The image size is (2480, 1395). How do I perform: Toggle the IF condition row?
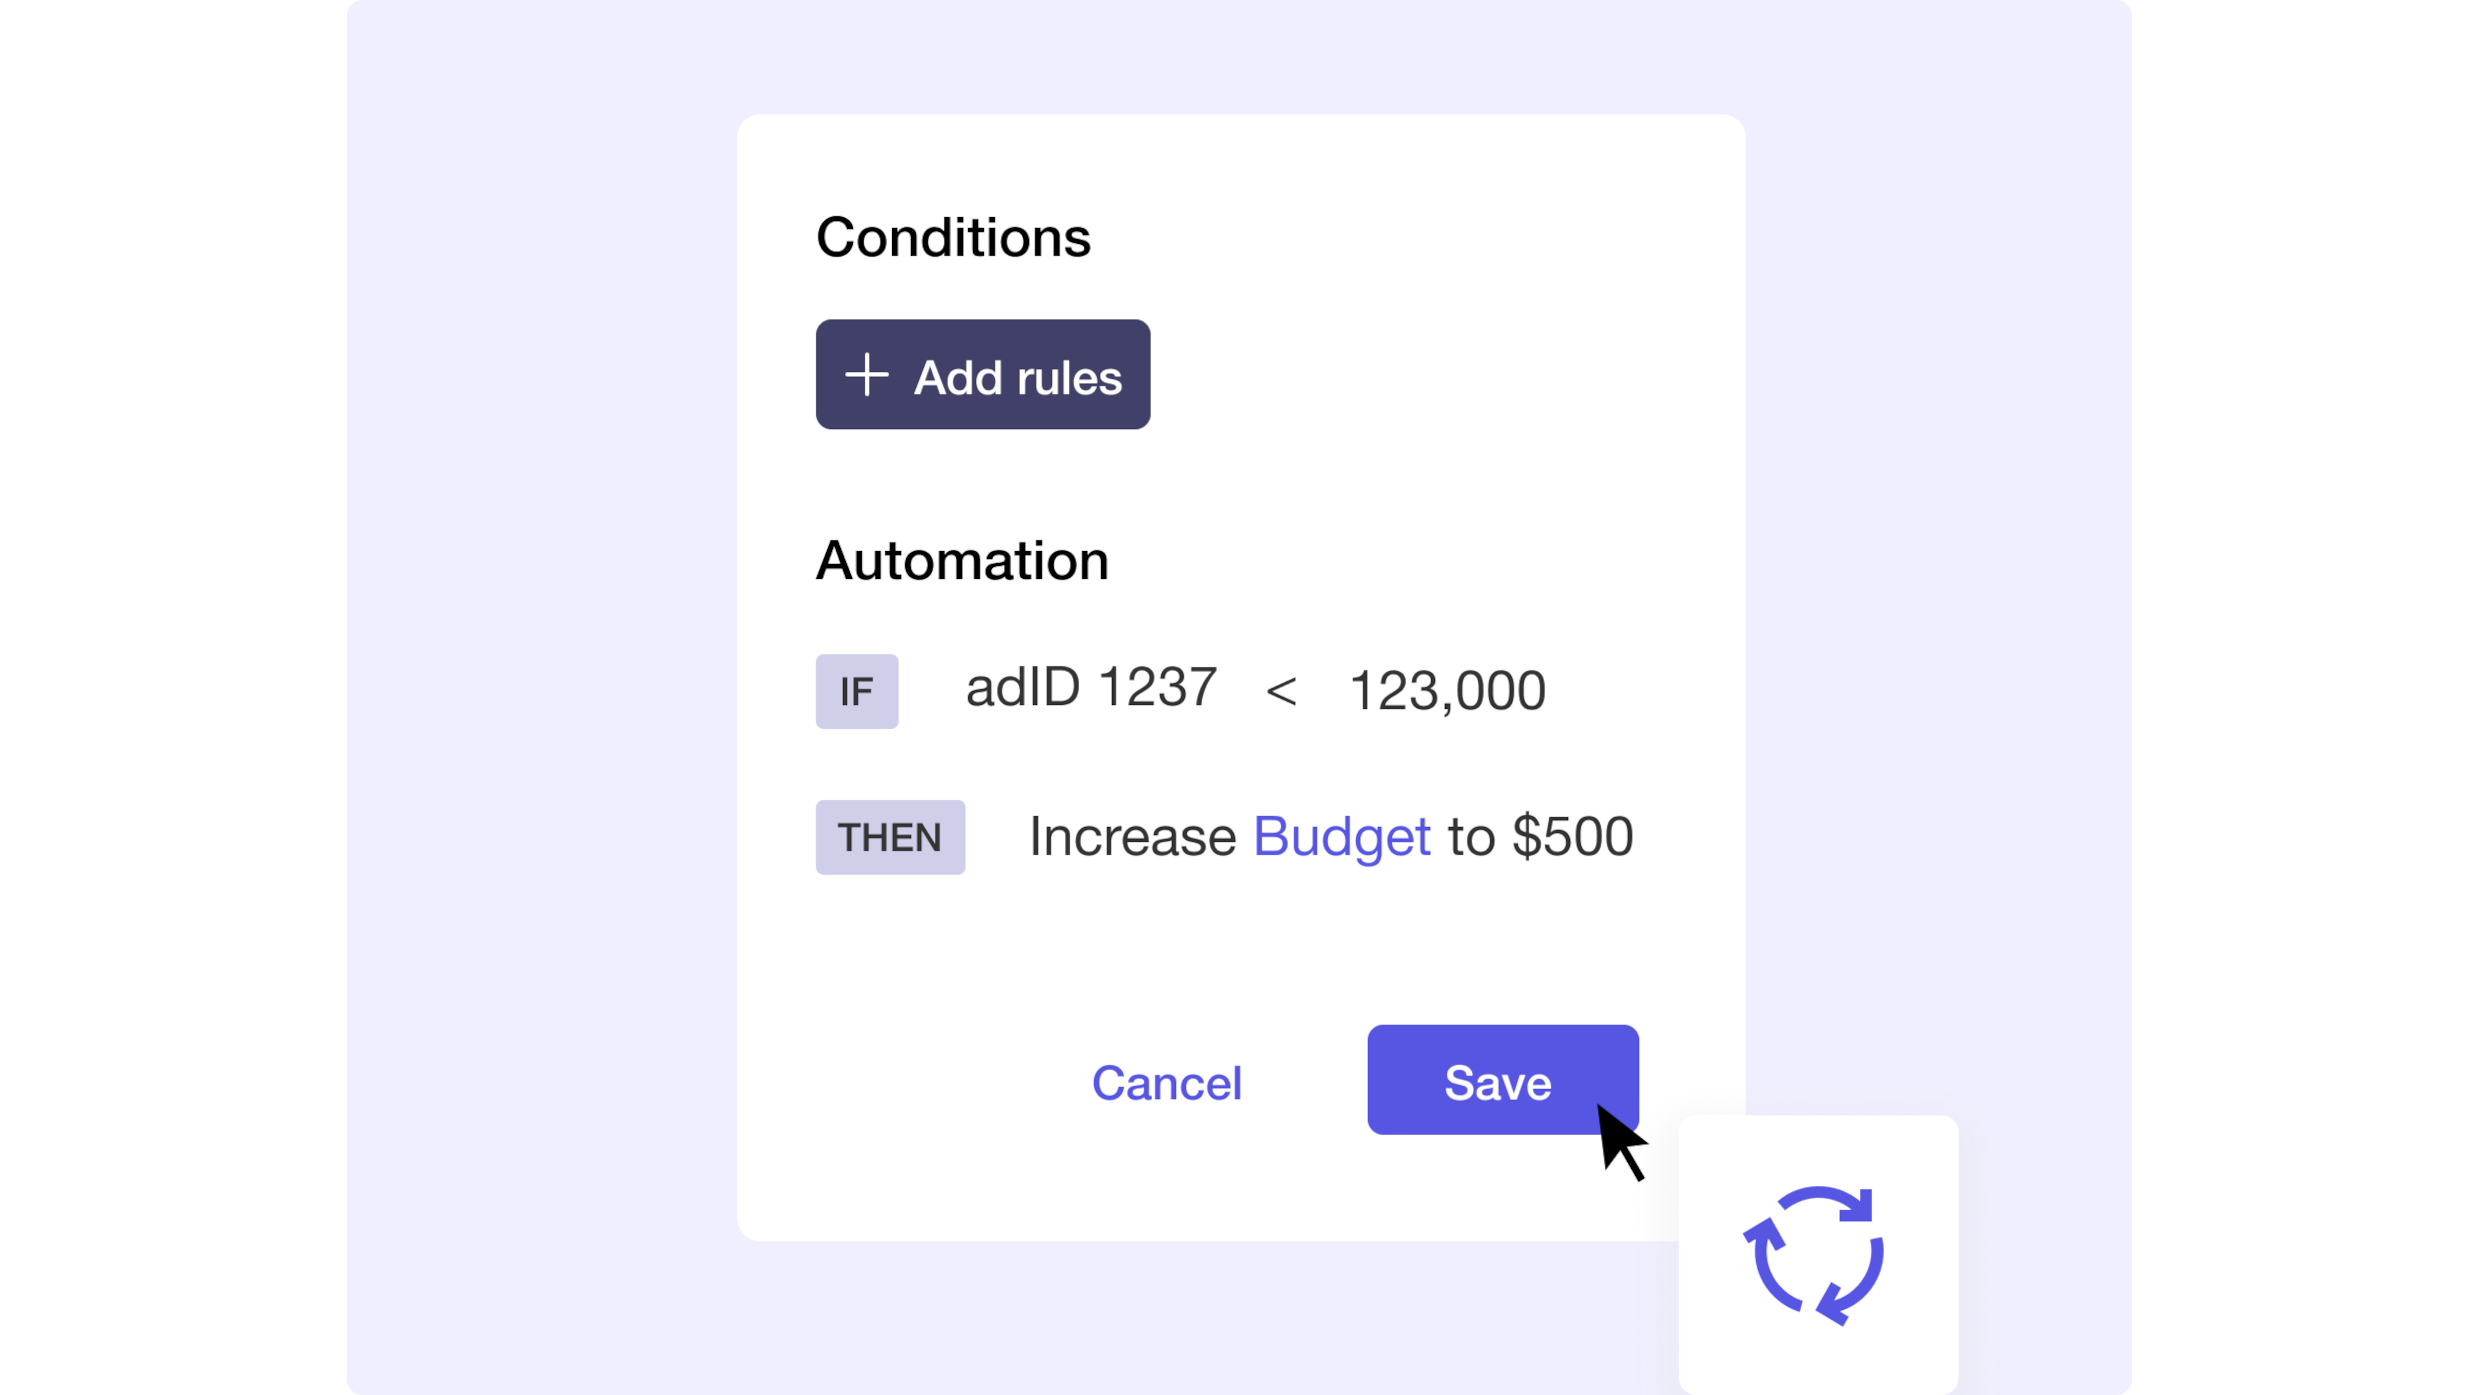(x=1180, y=690)
